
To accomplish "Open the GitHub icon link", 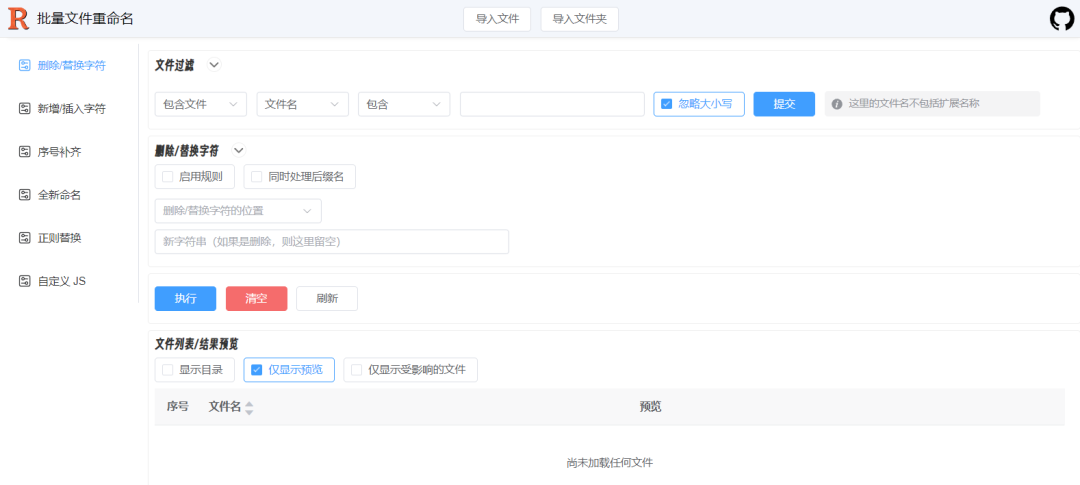I will click(x=1061, y=19).
